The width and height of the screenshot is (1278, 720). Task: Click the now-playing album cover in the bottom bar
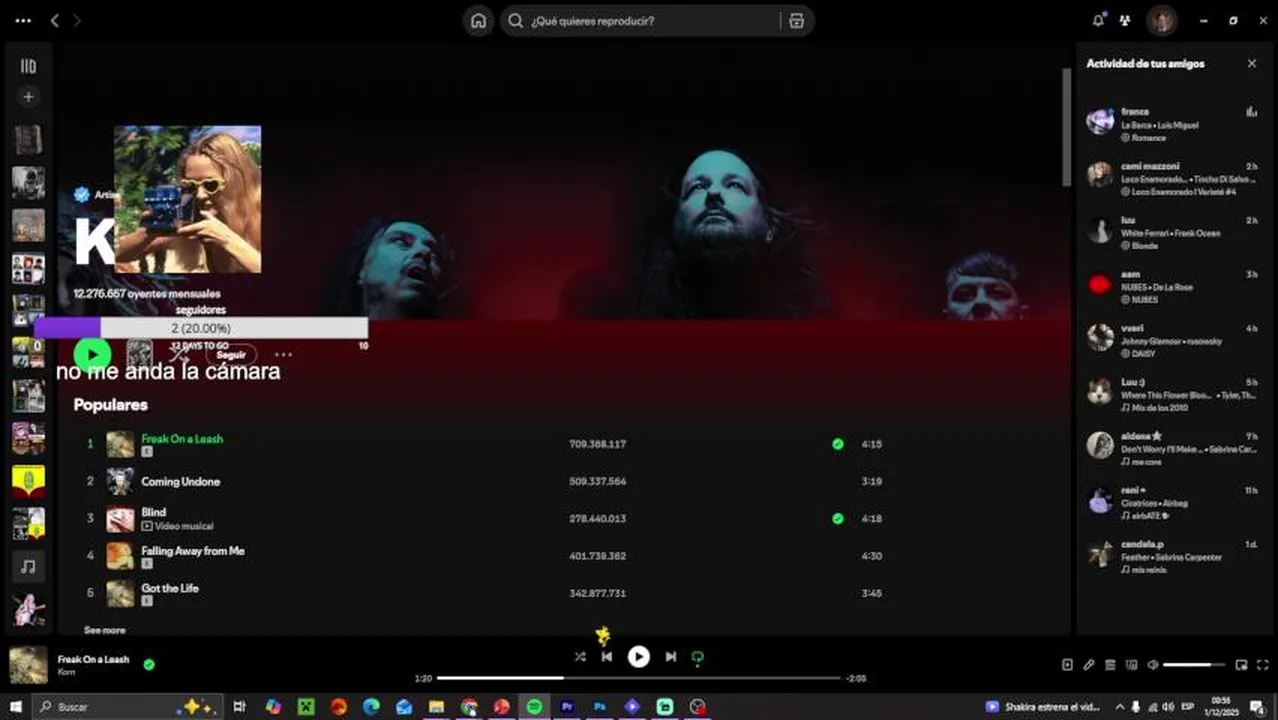[x=28, y=665]
